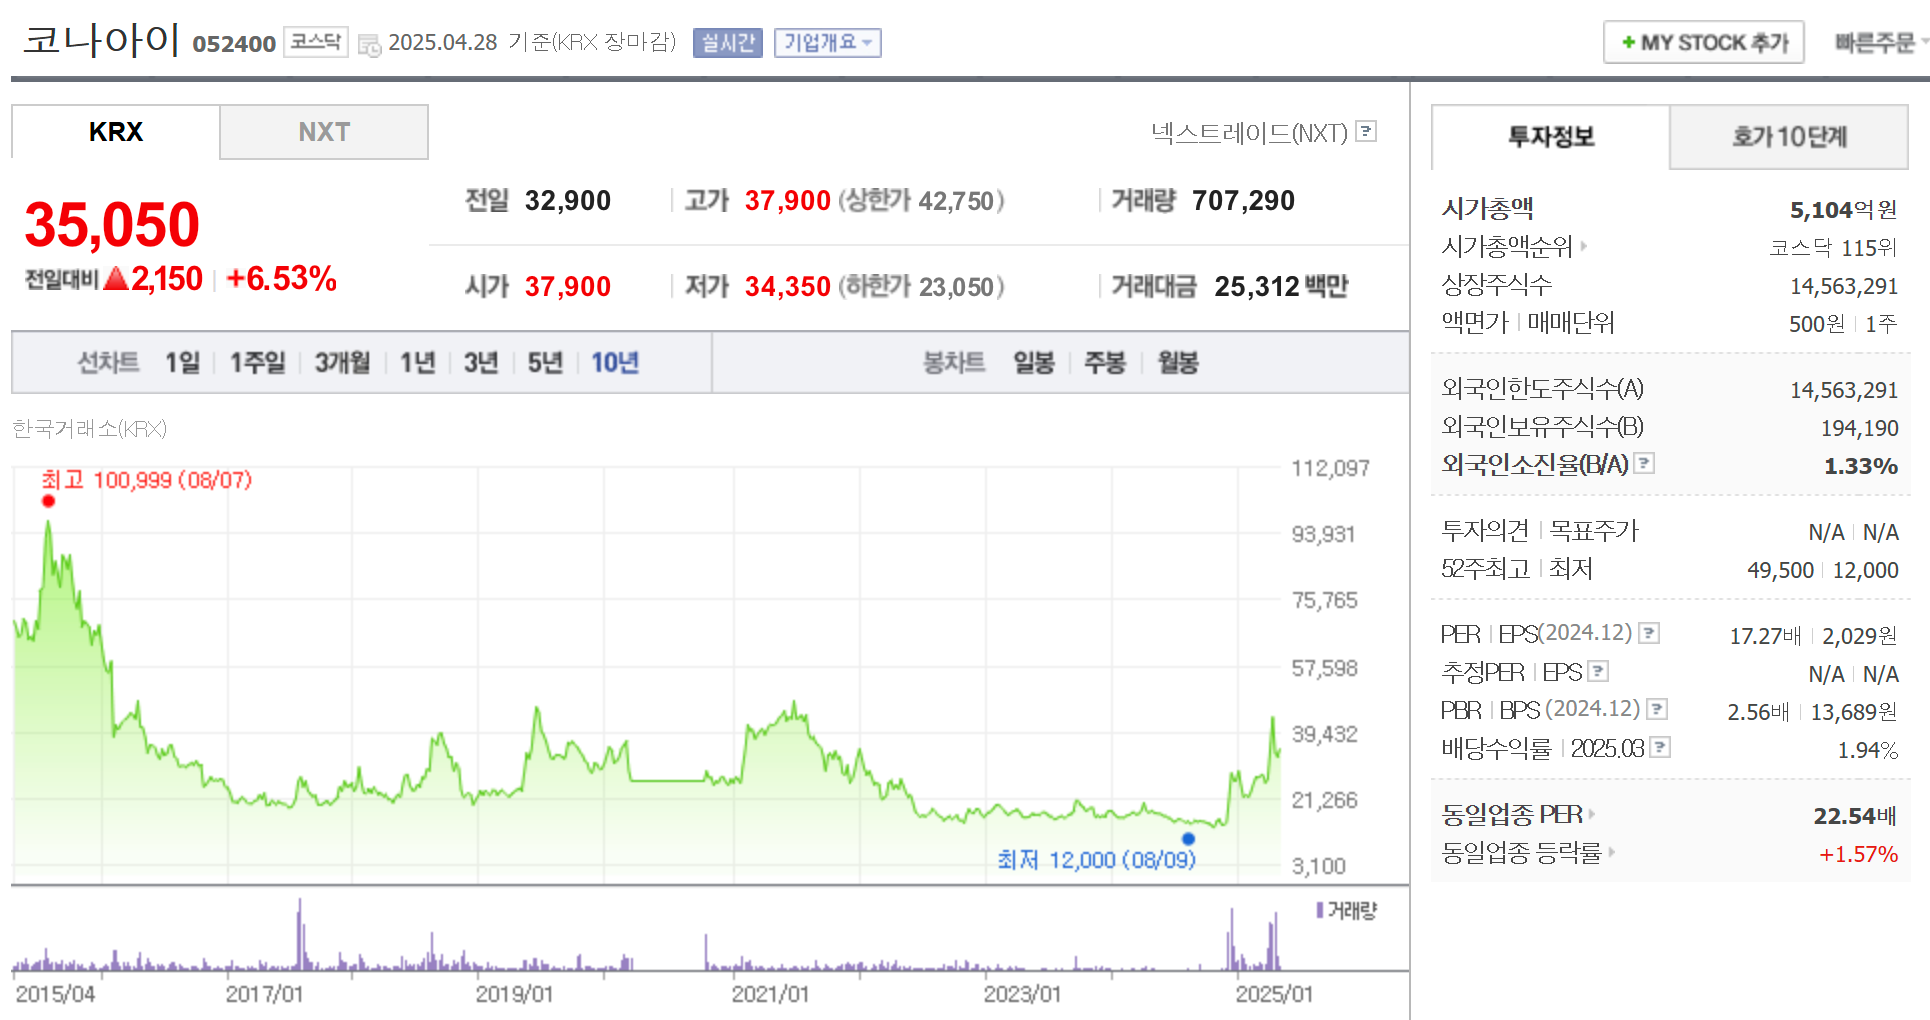This screenshot has width=1930, height=1020.
Task: Select the 1년 line chart period
Action: pyautogui.click(x=418, y=362)
